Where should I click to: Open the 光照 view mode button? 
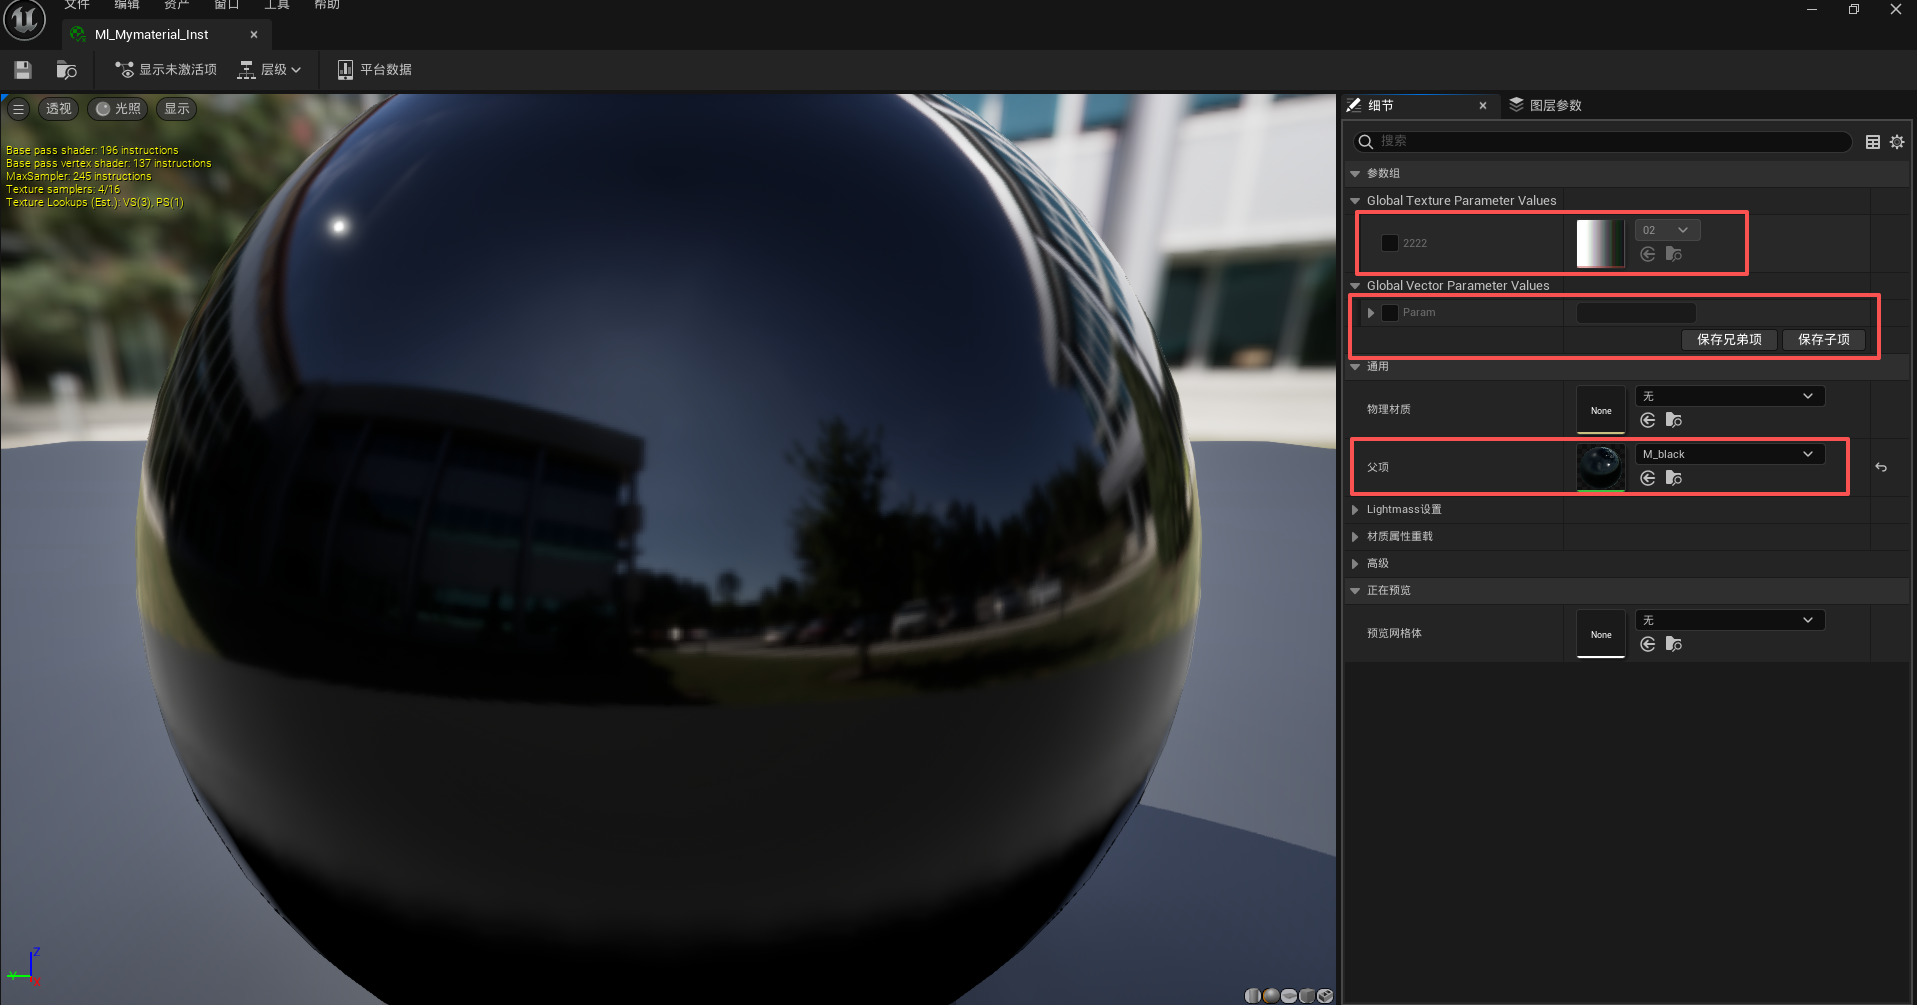(118, 109)
